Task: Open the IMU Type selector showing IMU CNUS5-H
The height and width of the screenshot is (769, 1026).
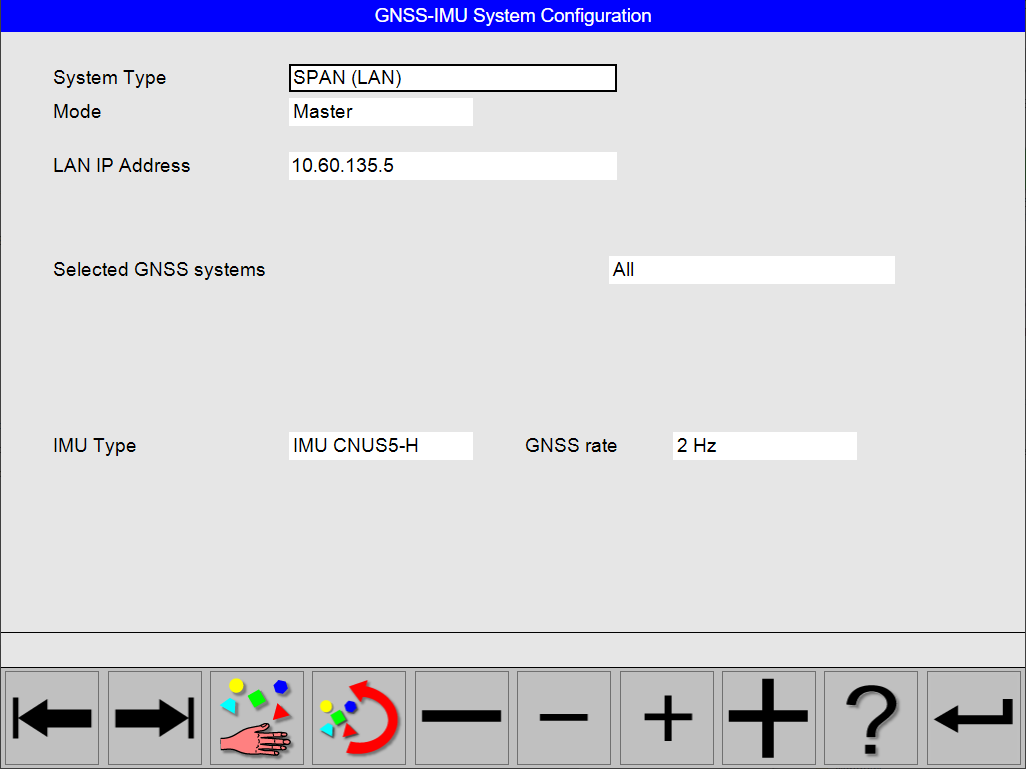Action: [380, 445]
